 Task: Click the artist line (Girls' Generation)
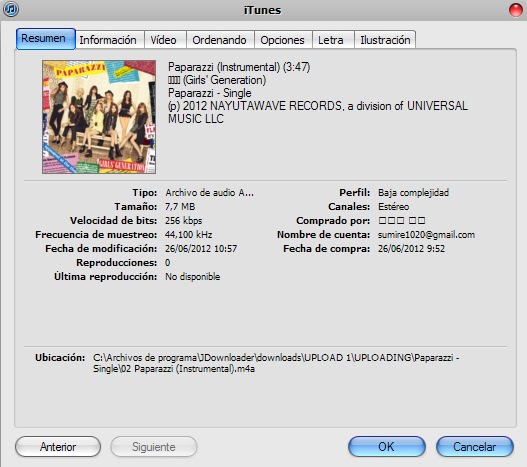click(x=217, y=80)
